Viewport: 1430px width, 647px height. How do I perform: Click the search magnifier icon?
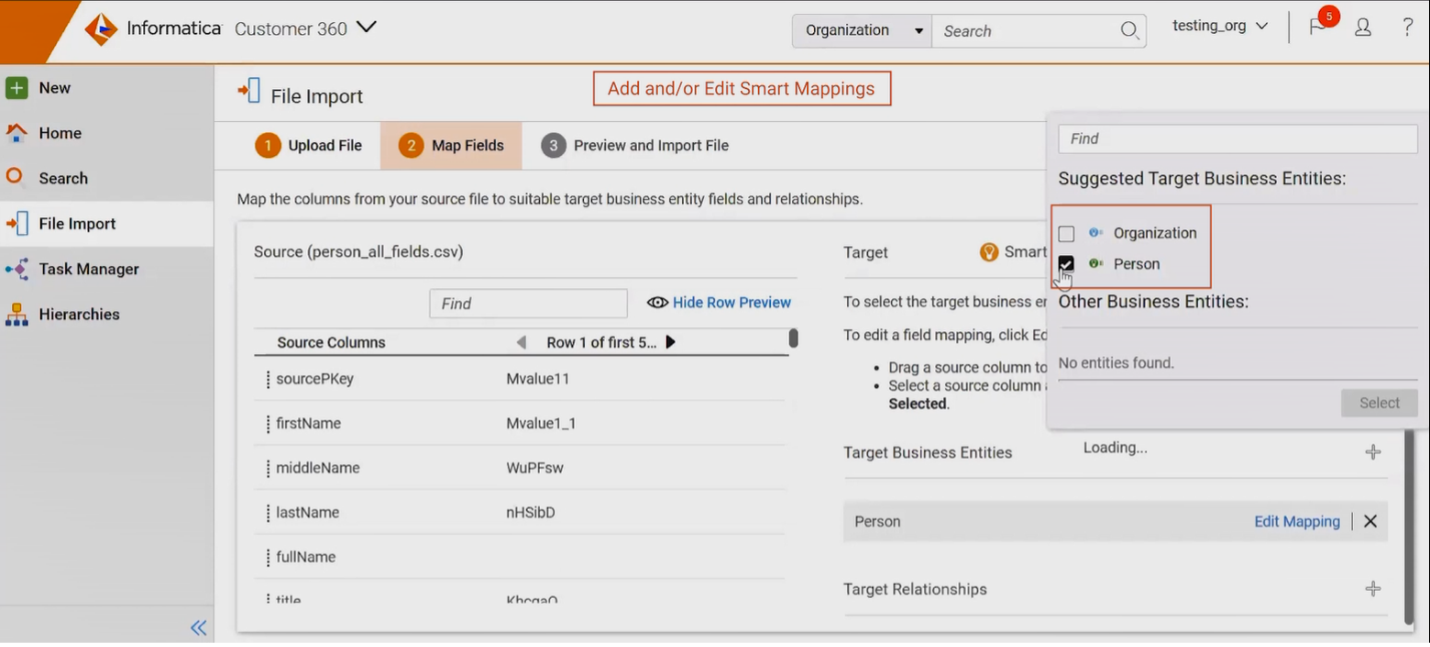[x=1129, y=31]
